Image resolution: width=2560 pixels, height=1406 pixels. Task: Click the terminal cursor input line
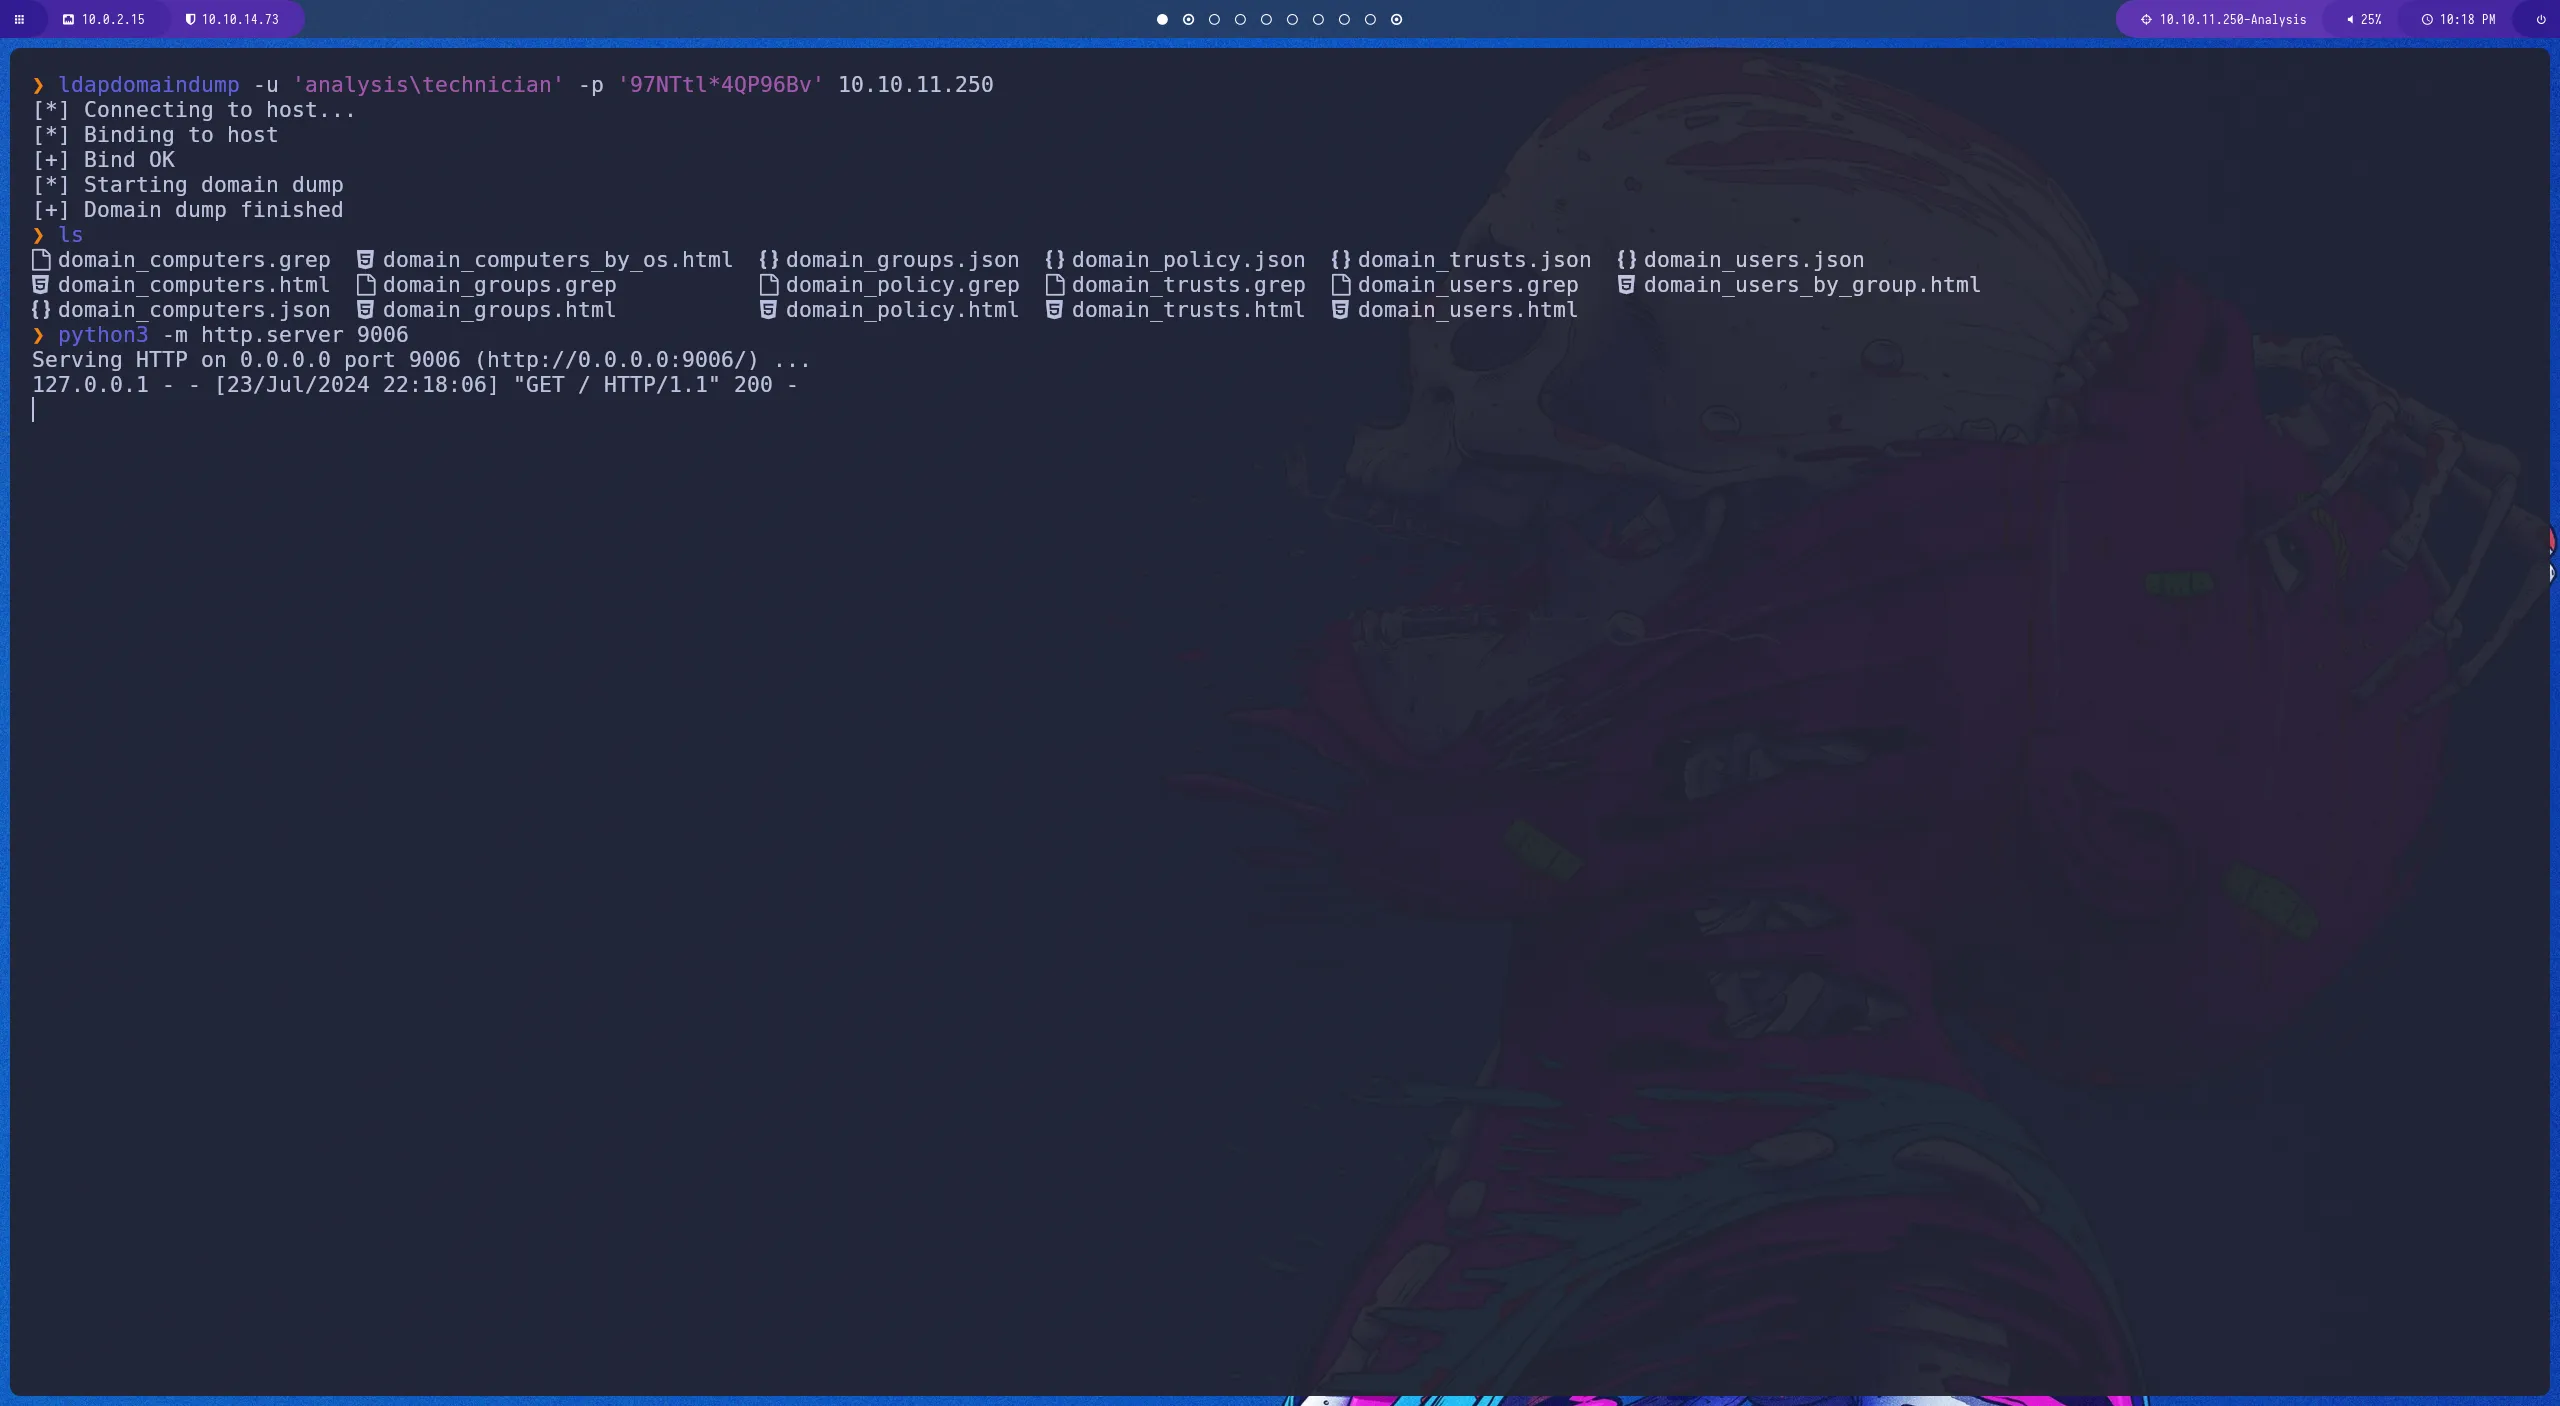pyautogui.click(x=34, y=410)
